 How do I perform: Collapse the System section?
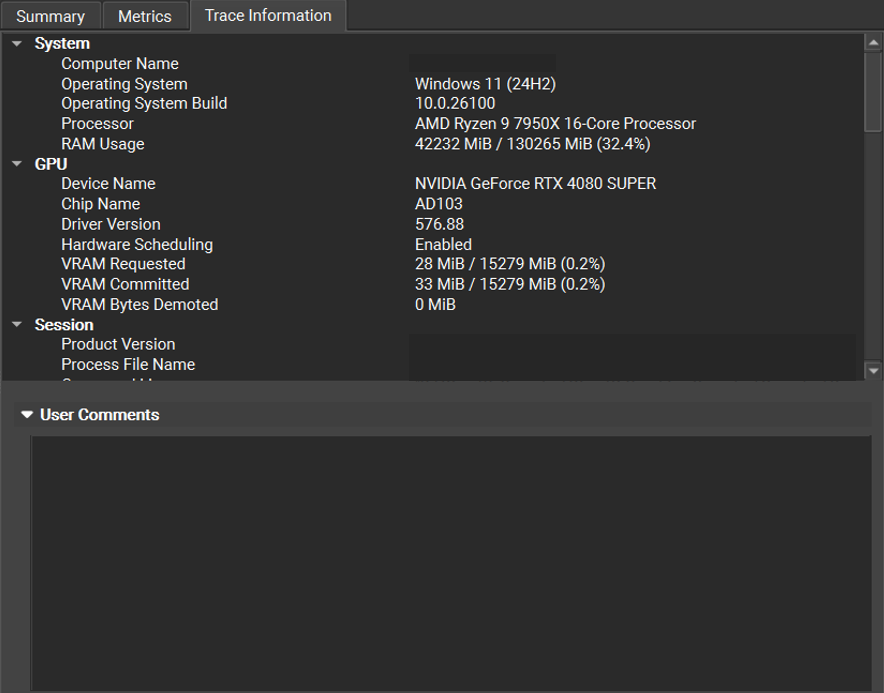pos(16,43)
